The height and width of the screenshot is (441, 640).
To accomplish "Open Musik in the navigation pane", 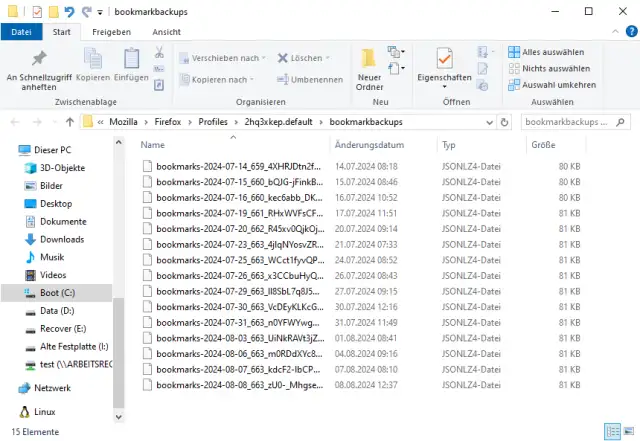I will (x=44, y=257).
